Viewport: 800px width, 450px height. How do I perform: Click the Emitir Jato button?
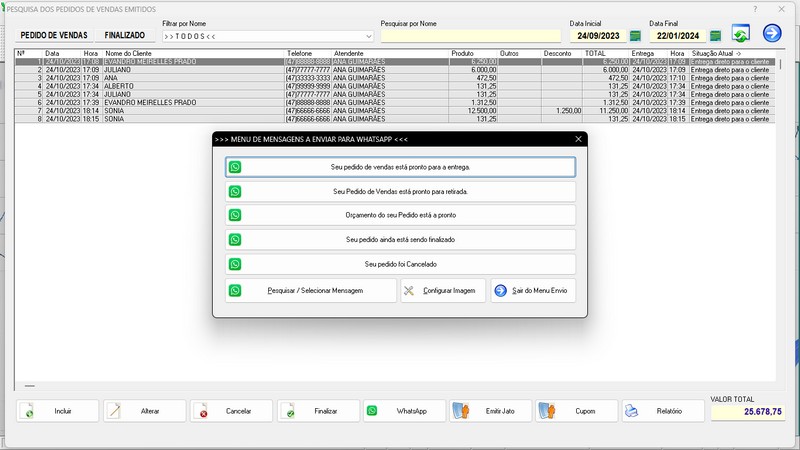pos(490,411)
